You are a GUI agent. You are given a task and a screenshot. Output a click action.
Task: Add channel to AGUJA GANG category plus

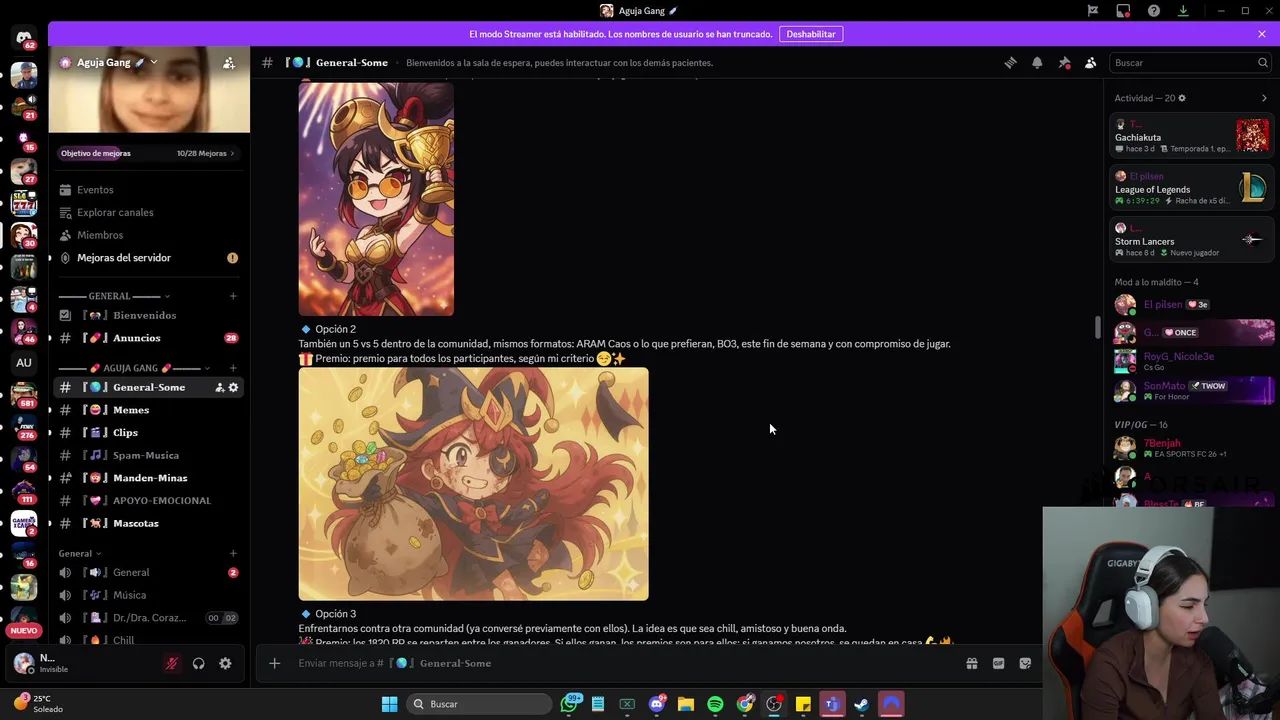point(233,368)
